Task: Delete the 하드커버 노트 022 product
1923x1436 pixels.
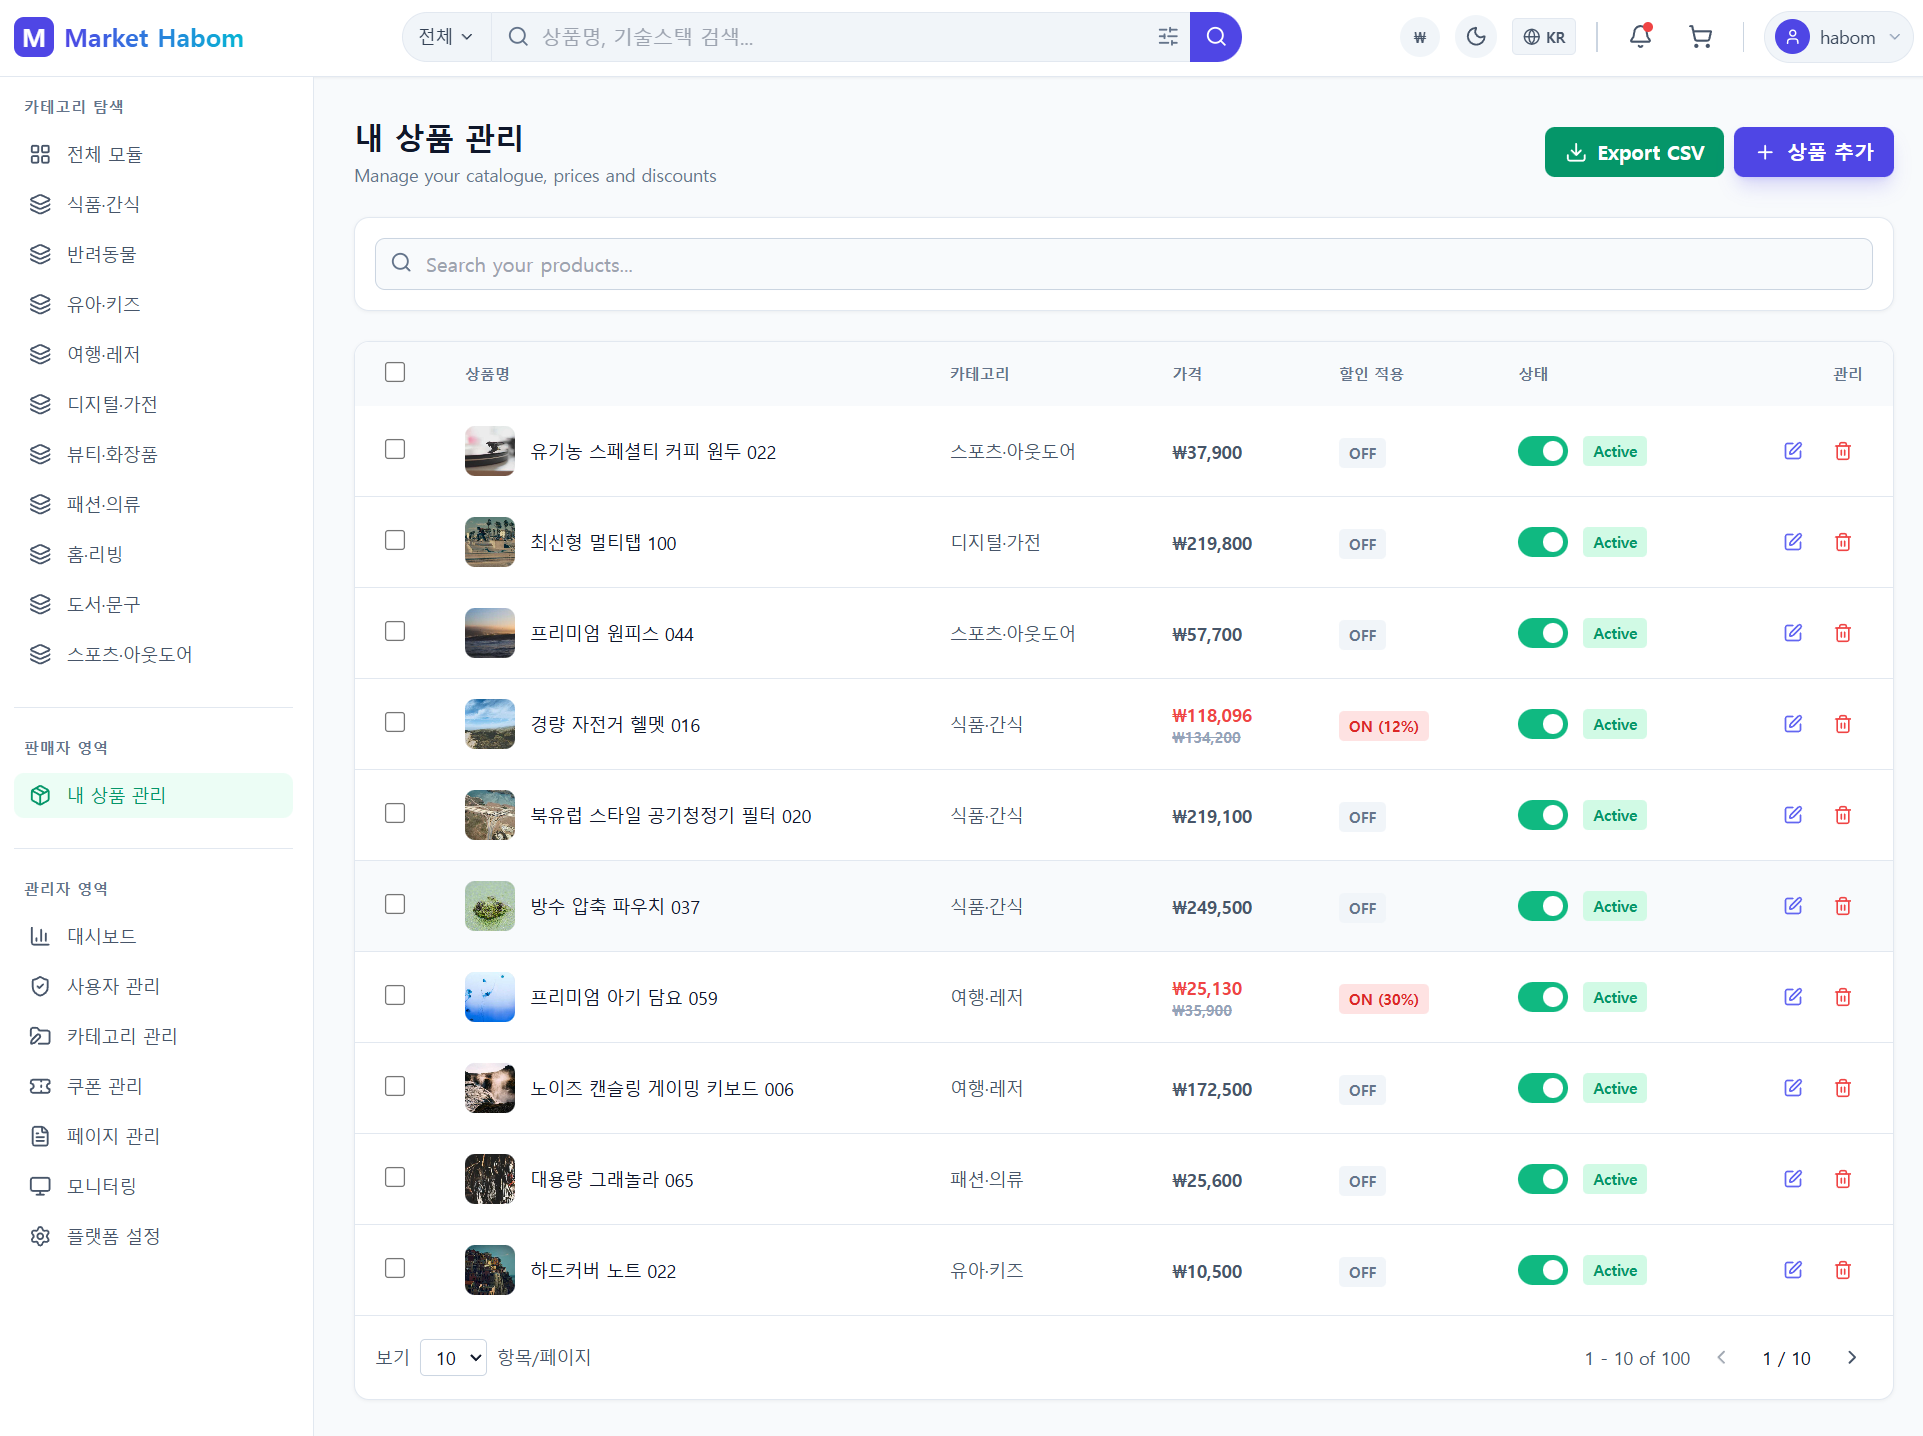Action: click(1843, 1270)
